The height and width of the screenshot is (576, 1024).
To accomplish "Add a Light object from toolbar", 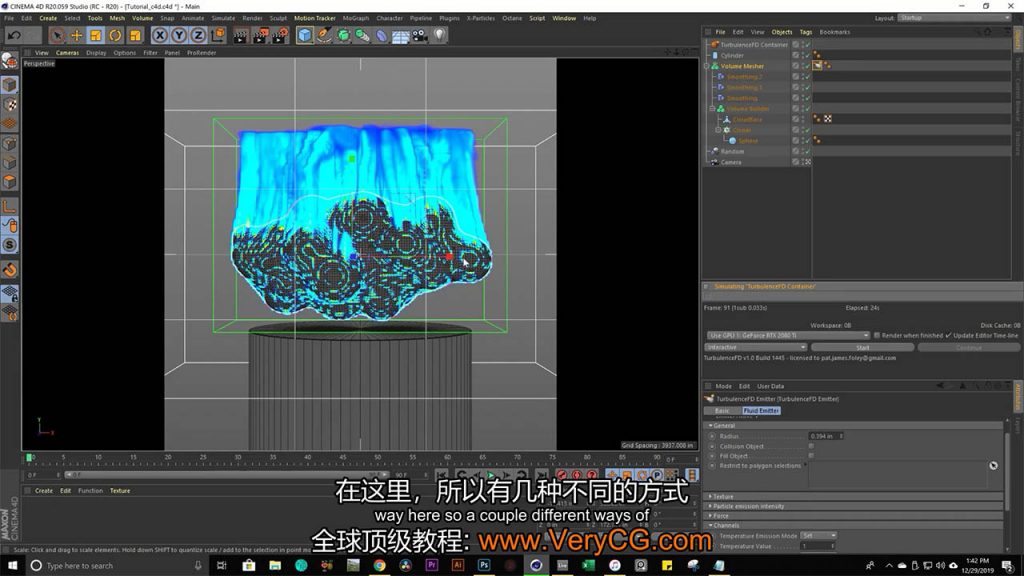I will (x=440, y=35).
